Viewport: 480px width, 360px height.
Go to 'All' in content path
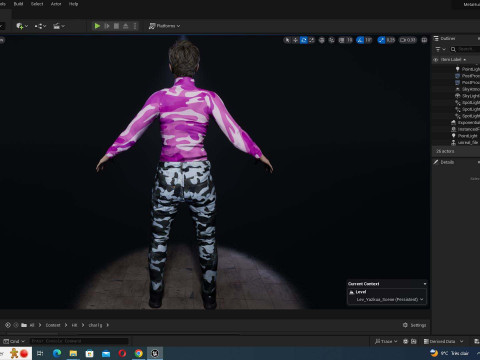click(x=32, y=325)
